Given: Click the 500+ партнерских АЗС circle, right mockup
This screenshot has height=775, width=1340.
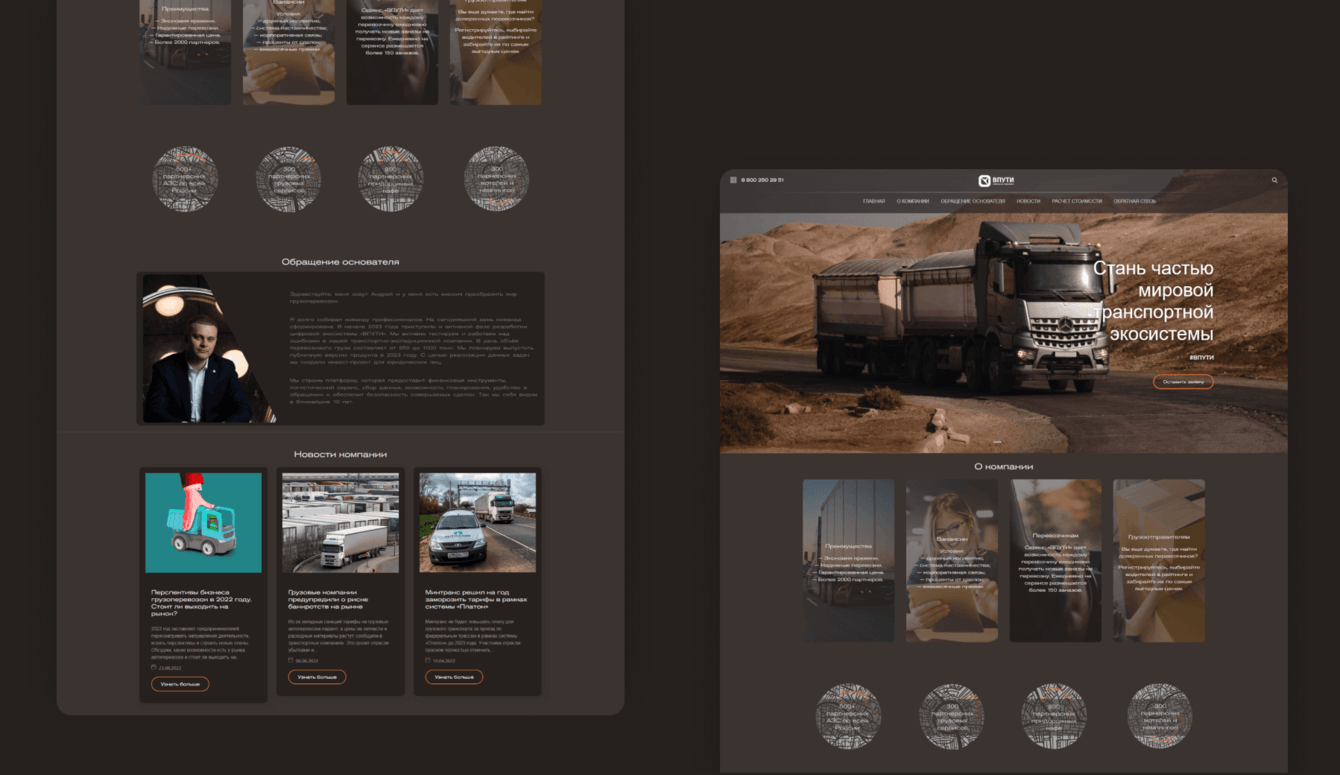Looking at the screenshot, I should click(x=848, y=716).
